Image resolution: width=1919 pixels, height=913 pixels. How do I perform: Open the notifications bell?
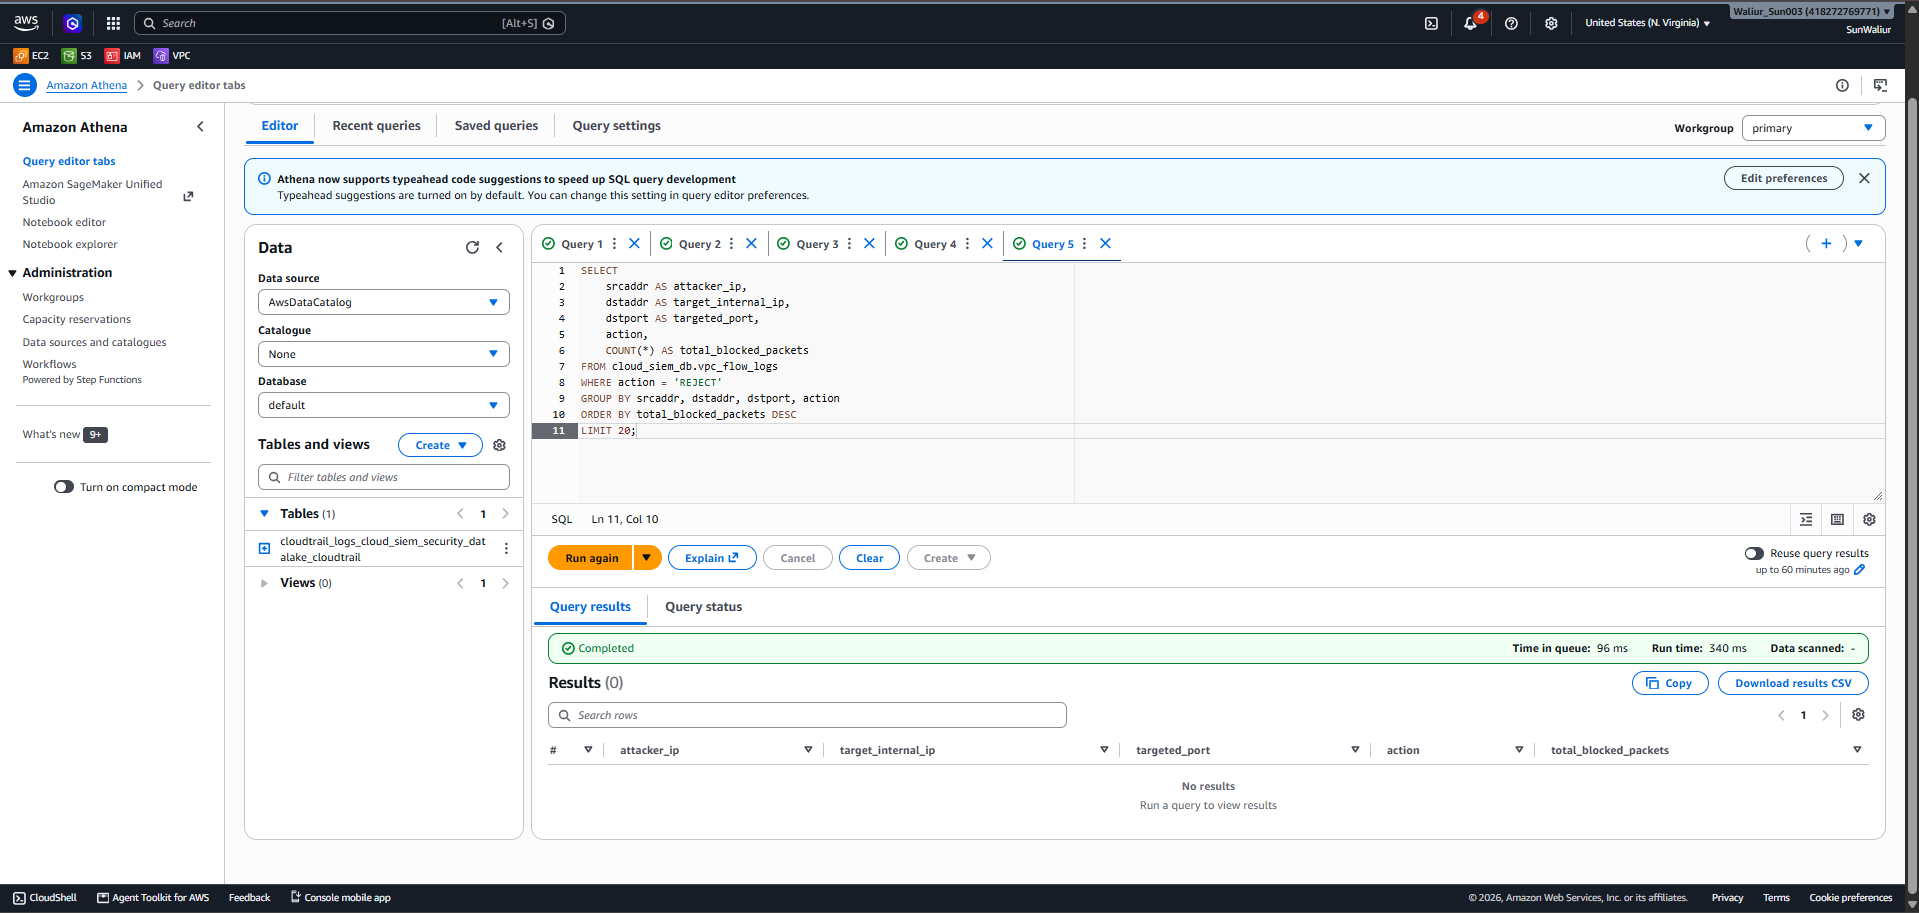(x=1470, y=23)
